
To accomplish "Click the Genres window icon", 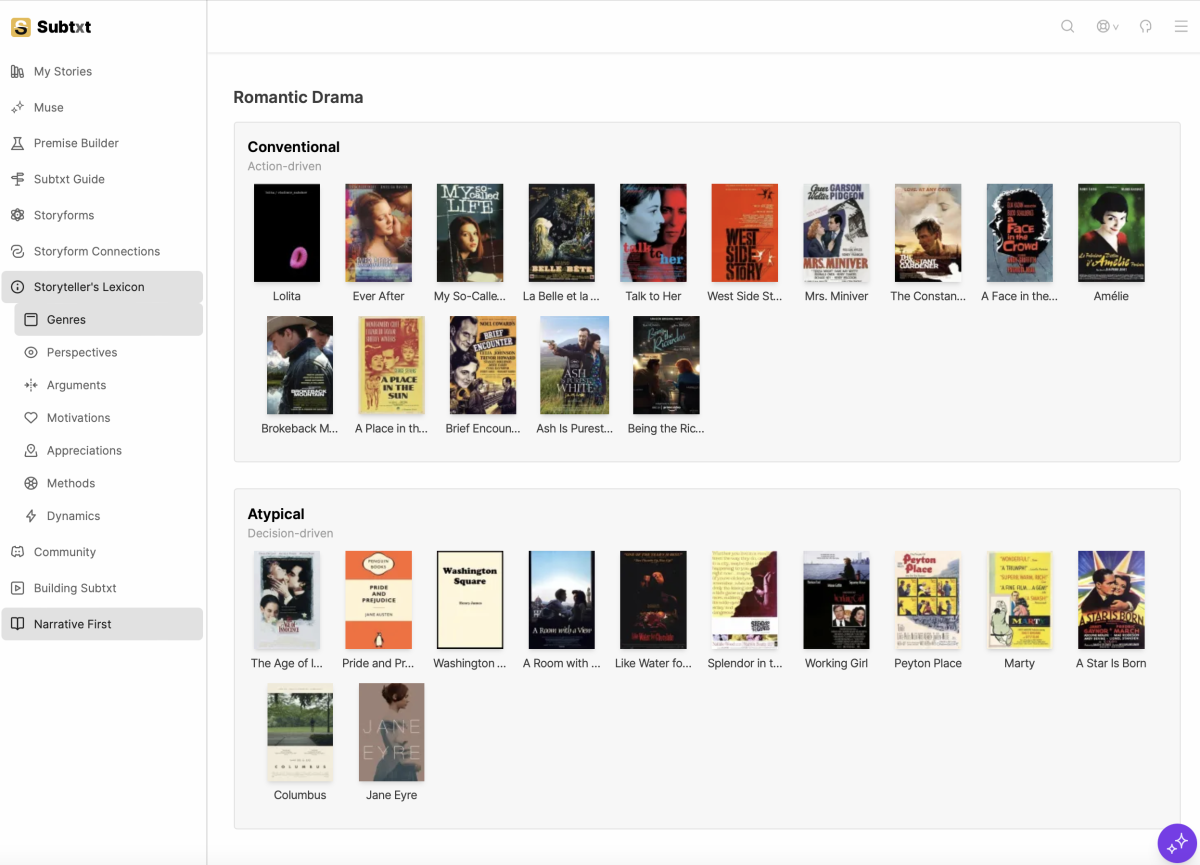I will click(x=31, y=320).
